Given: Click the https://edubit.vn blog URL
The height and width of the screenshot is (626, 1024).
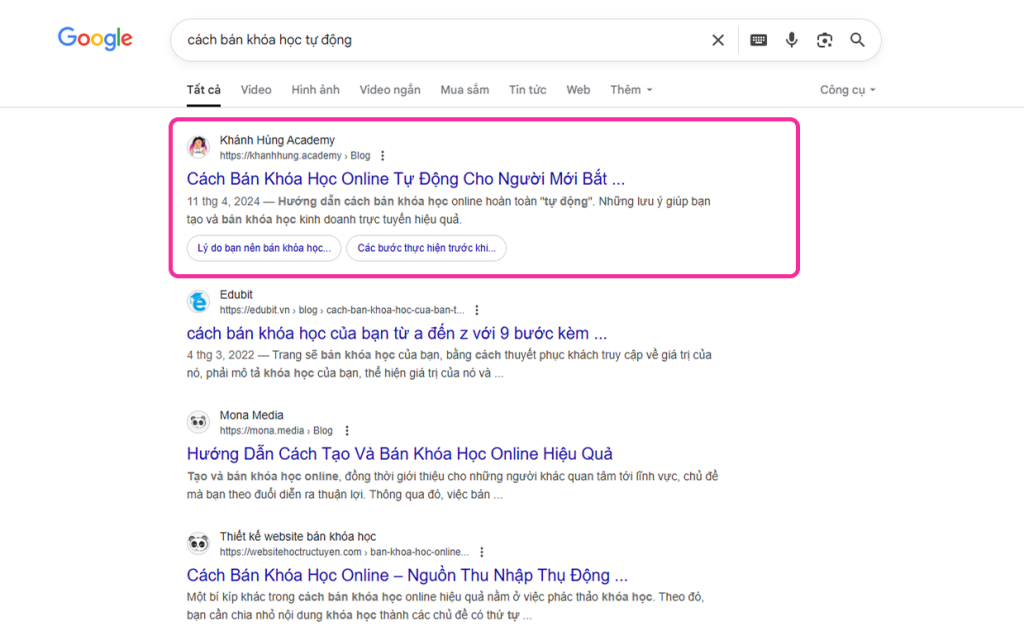Looking at the screenshot, I should [342, 310].
